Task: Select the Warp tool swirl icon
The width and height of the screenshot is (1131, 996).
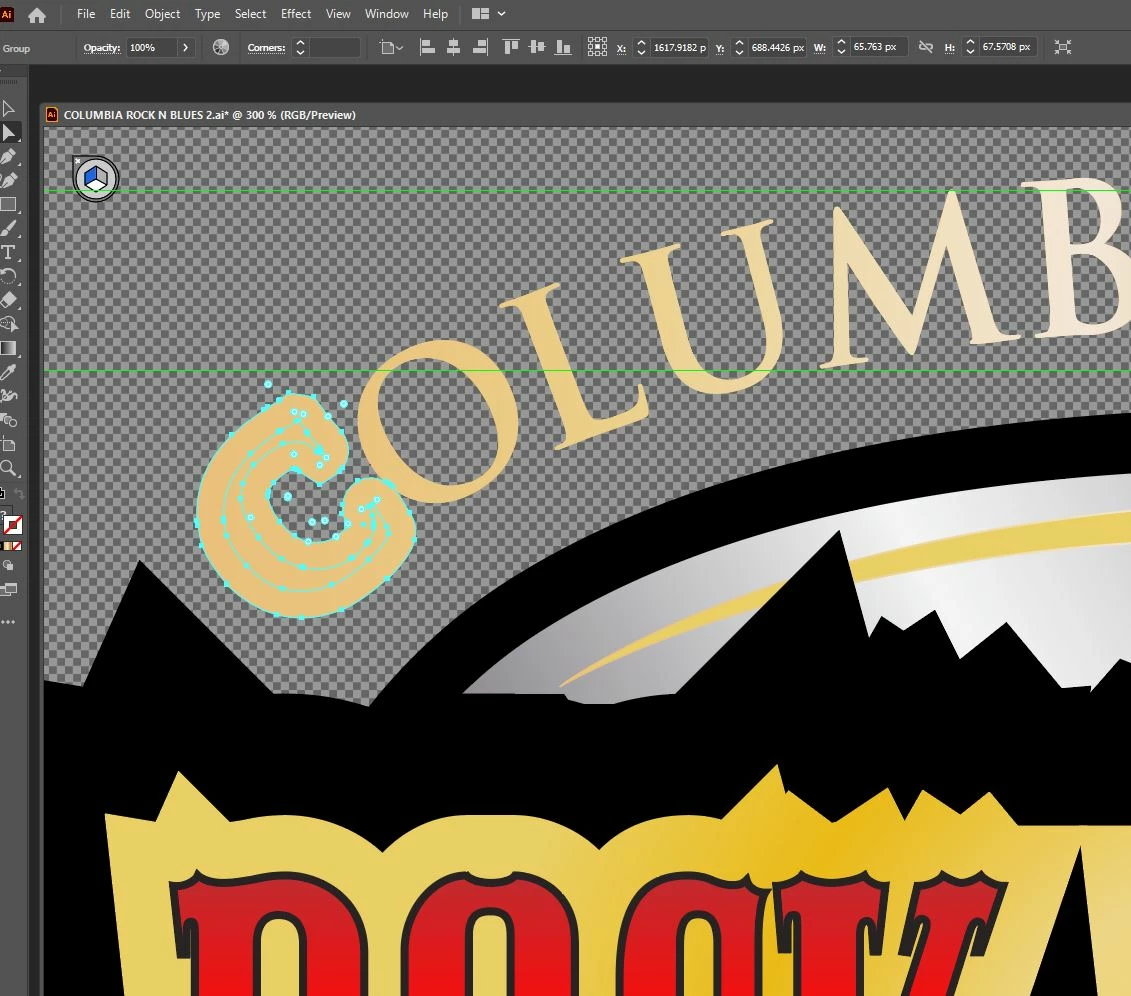Action: (x=9, y=396)
